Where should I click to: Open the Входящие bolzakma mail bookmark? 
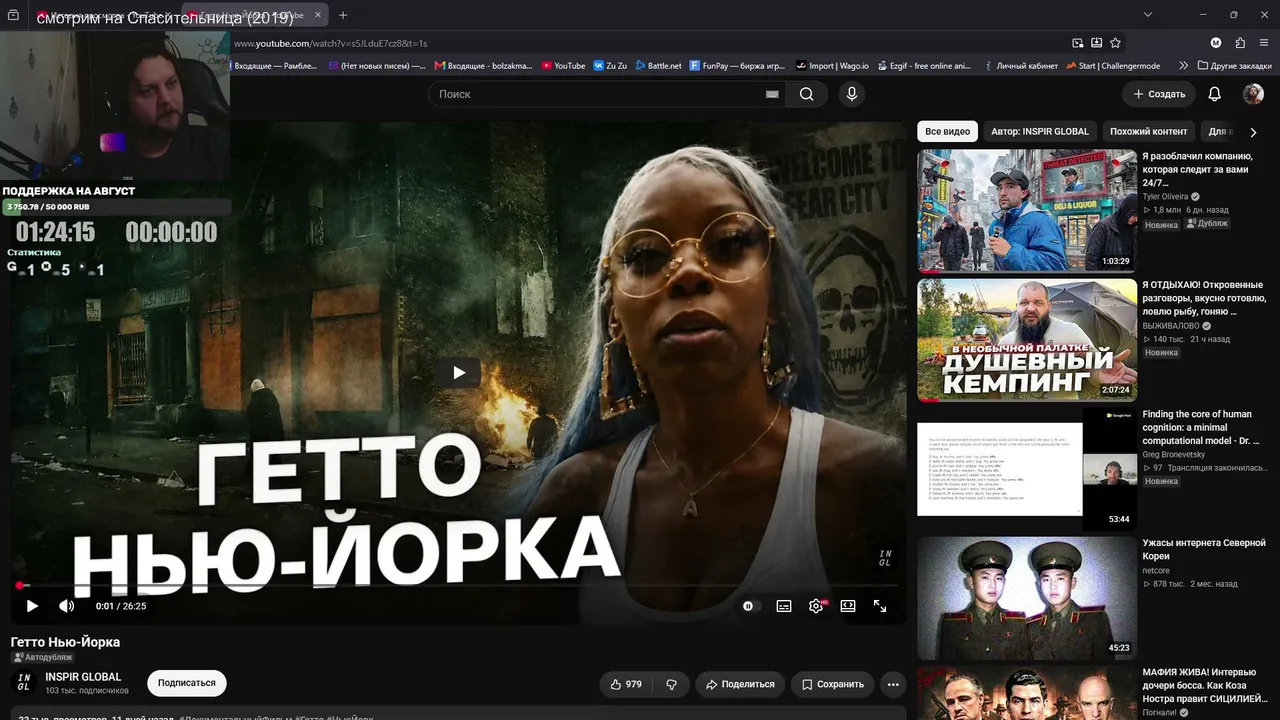482,66
